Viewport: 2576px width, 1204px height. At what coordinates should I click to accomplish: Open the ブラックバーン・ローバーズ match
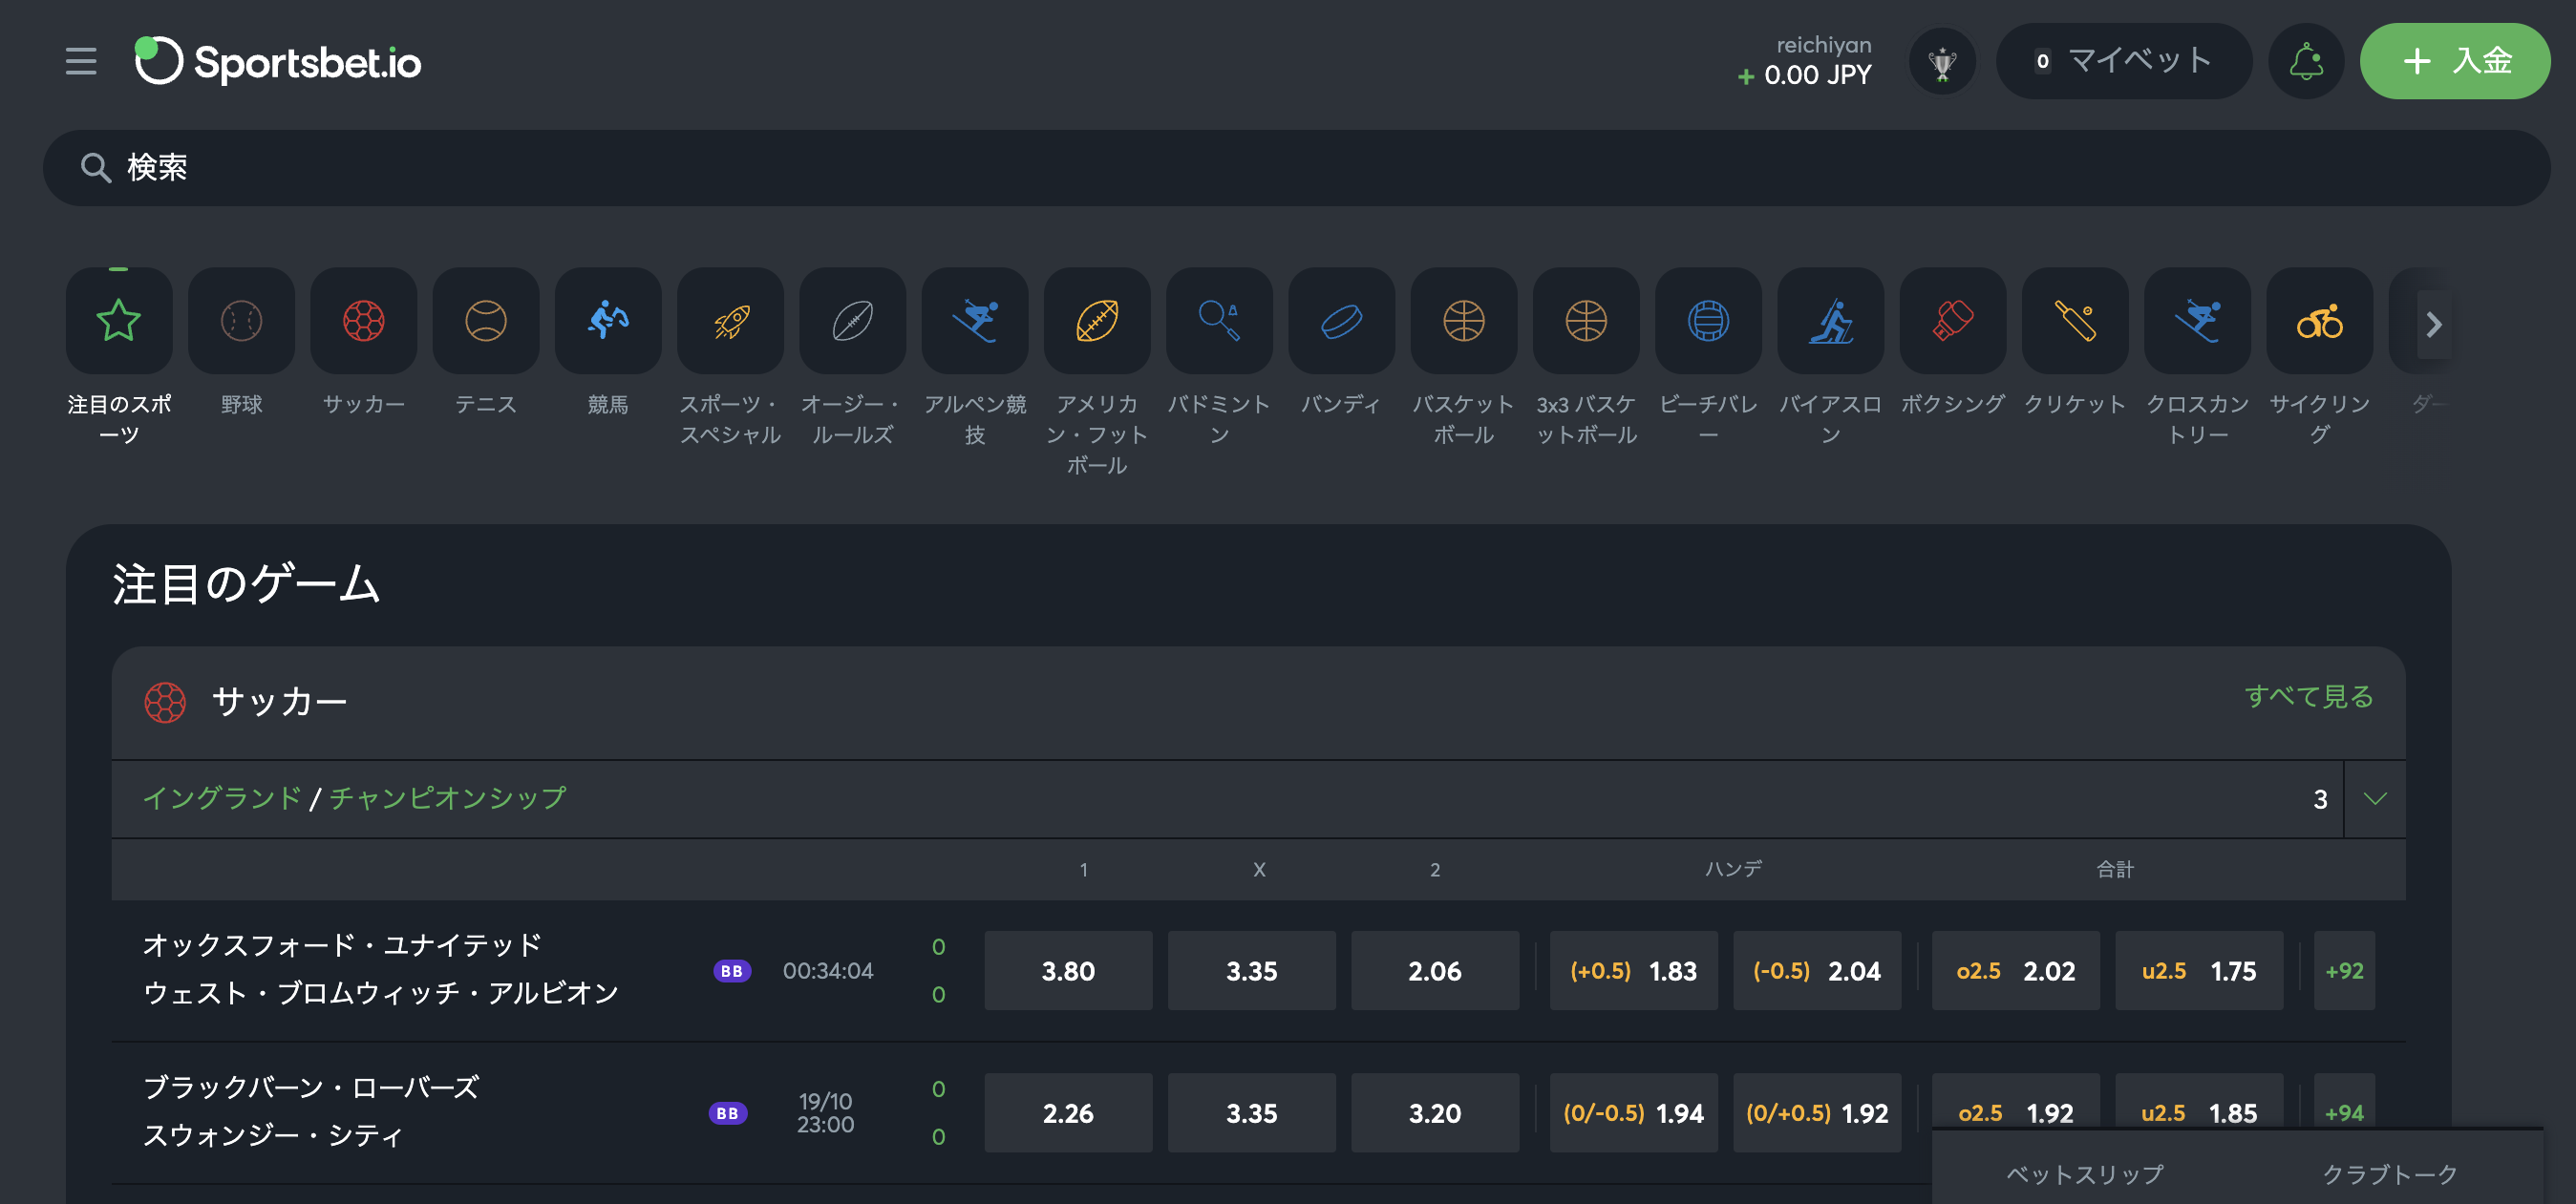coord(311,1087)
